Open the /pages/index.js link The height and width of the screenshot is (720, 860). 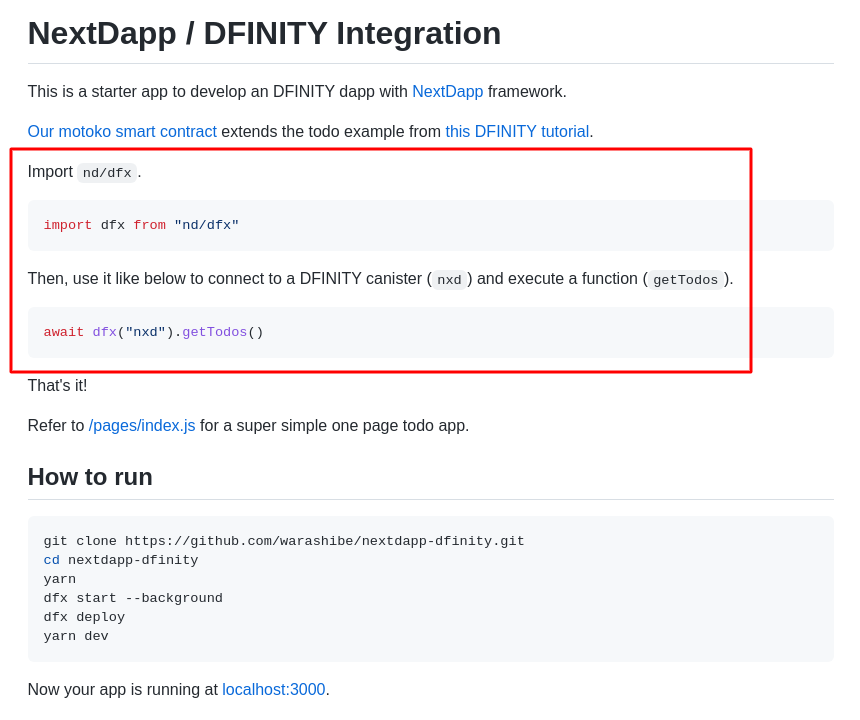click(142, 426)
